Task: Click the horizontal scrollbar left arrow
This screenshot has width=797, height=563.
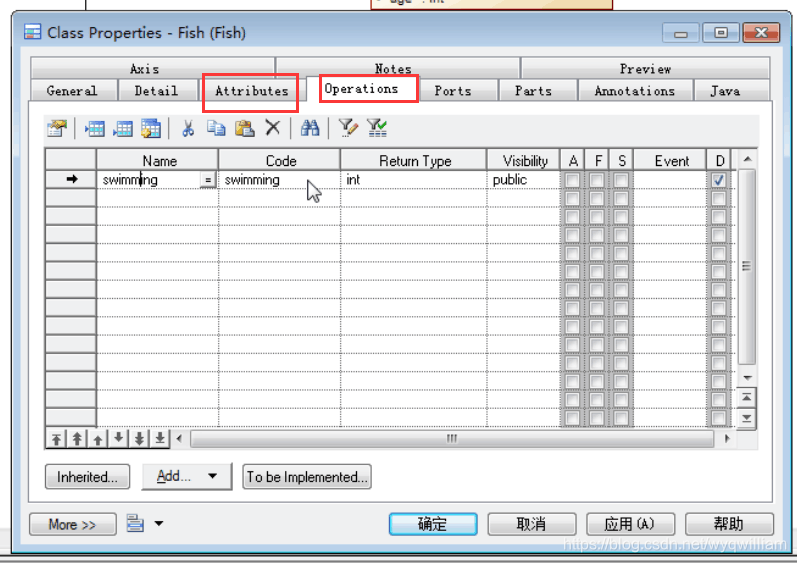Action: point(179,439)
